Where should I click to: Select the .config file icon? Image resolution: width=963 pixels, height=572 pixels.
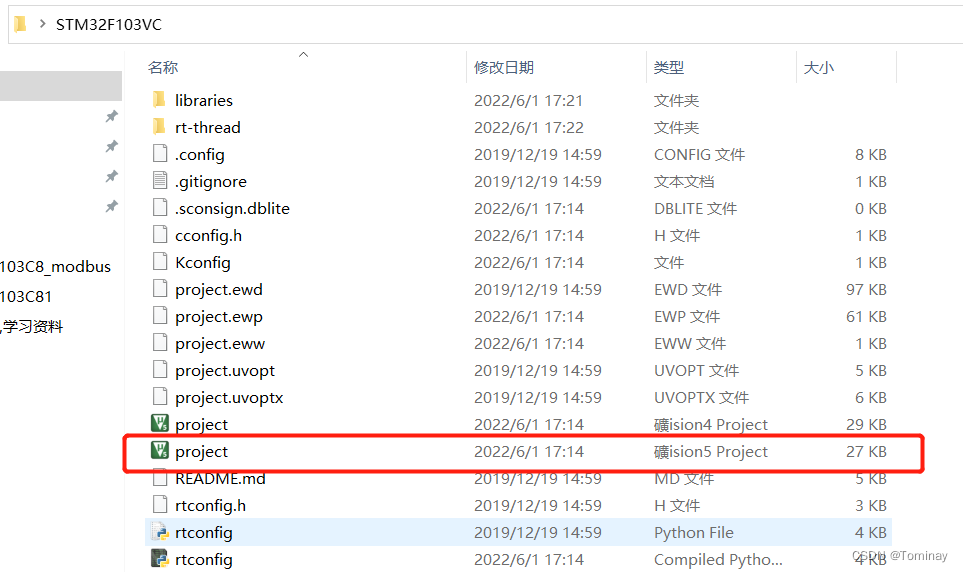coord(160,154)
